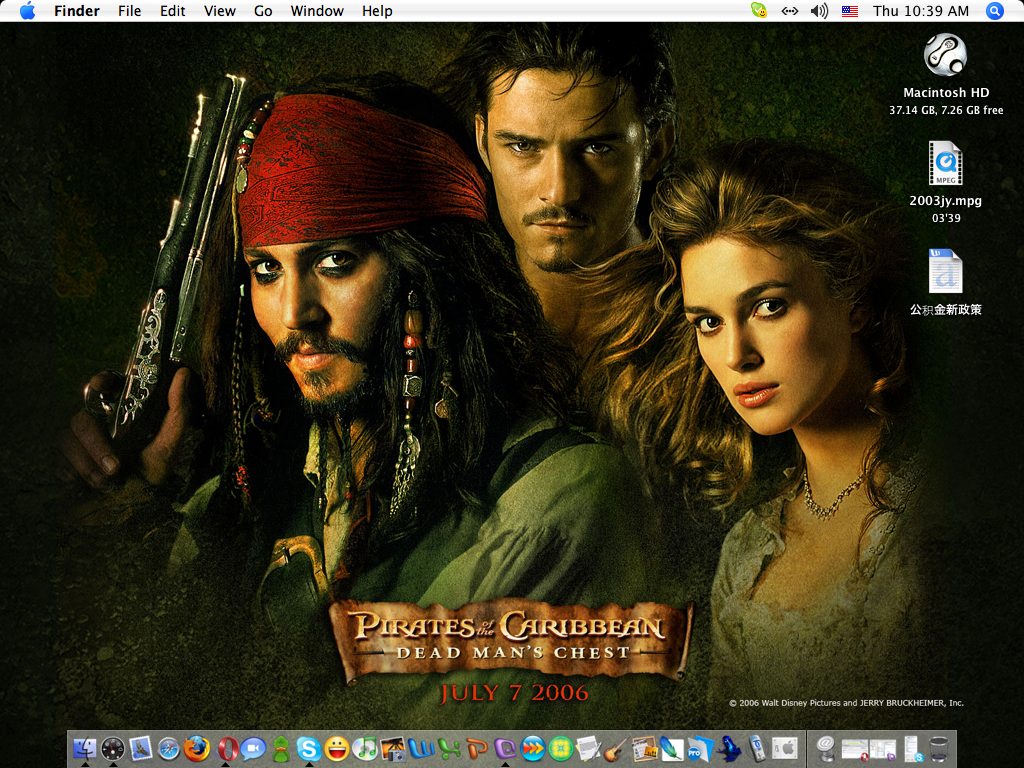The width and height of the screenshot is (1024, 768).
Task: Switch to Skype in the Dock
Action: click(x=309, y=748)
